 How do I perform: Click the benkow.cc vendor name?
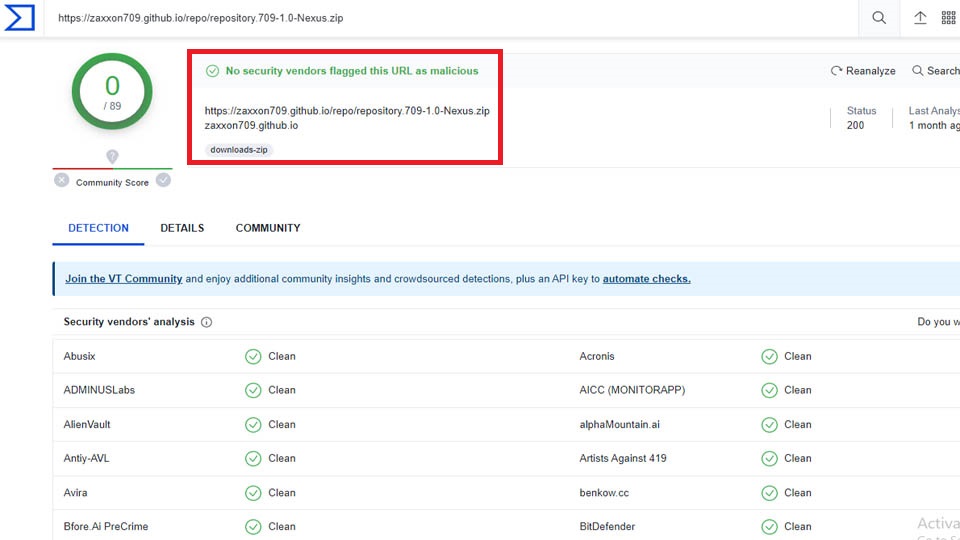[604, 492]
